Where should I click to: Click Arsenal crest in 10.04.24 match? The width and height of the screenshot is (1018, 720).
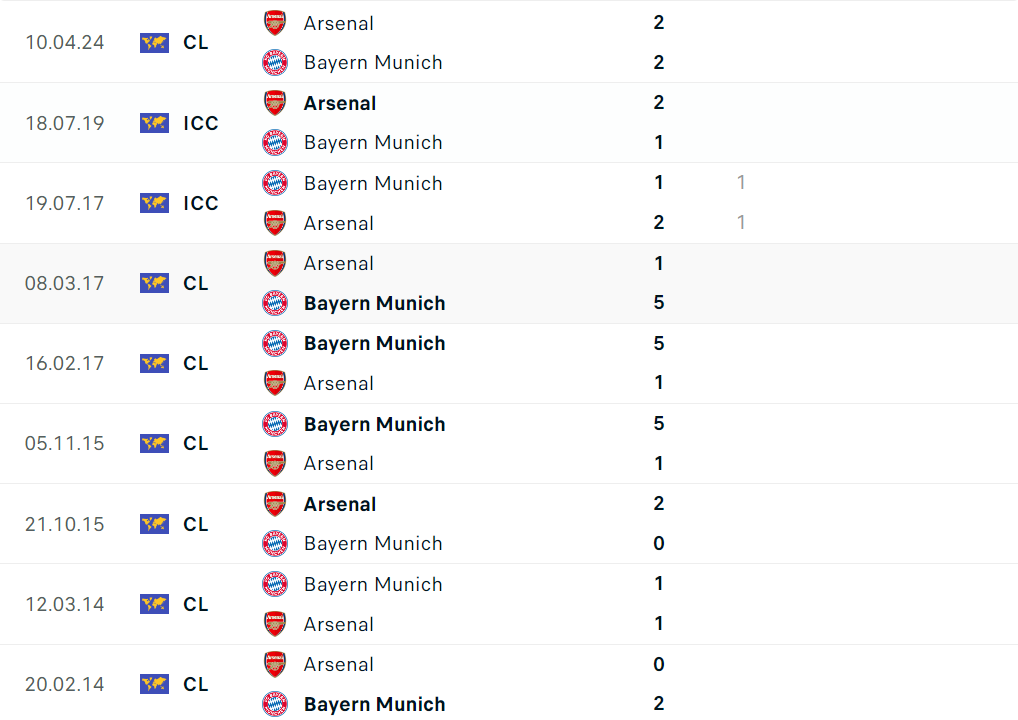click(275, 23)
